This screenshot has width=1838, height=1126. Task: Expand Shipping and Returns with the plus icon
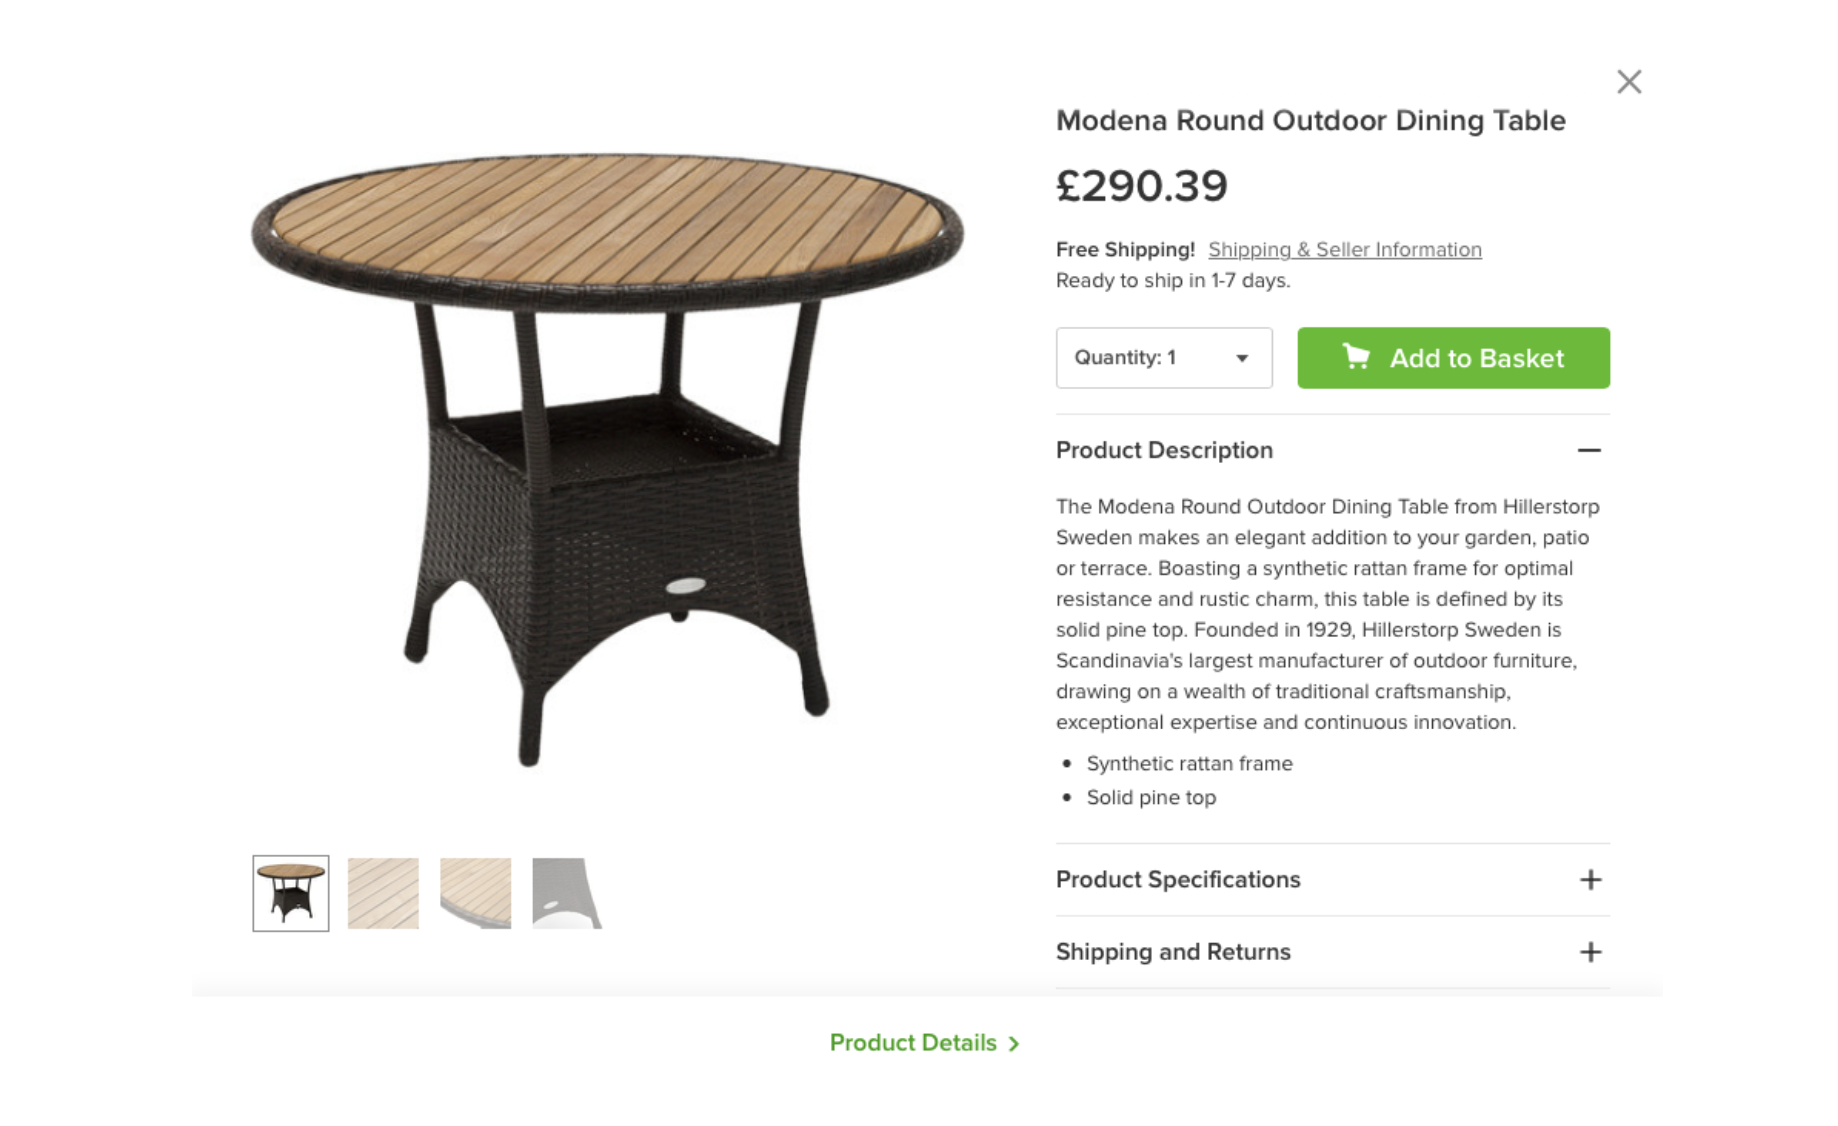click(x=1590, y=952)
